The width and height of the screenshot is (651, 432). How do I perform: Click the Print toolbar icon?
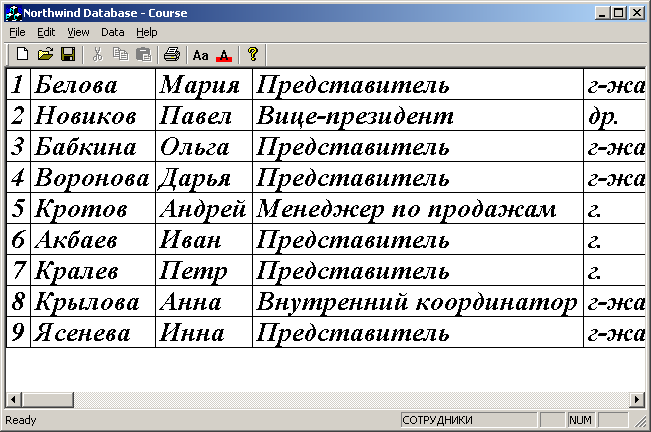coord(172,54)
